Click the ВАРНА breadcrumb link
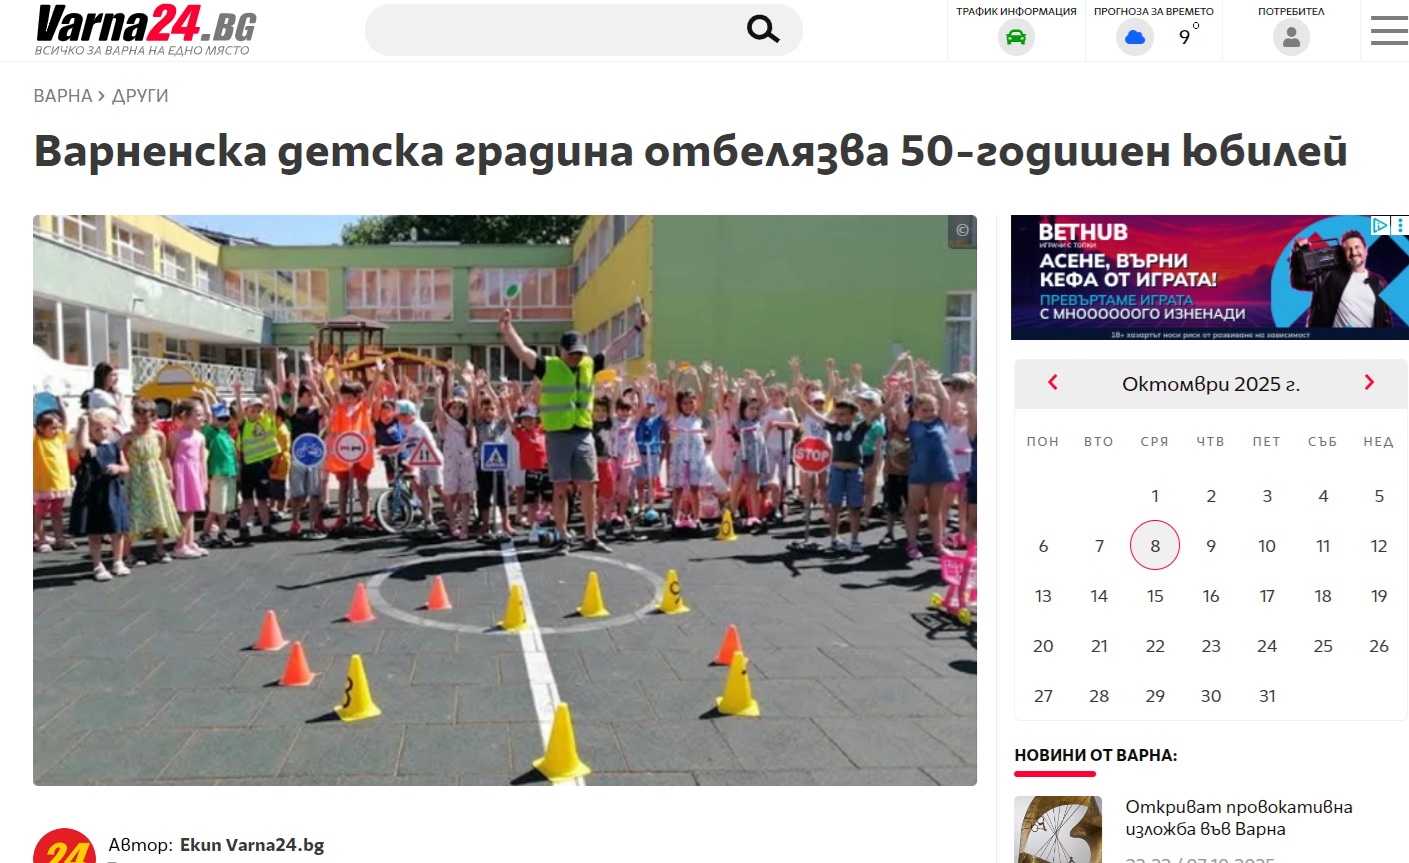This screenshot has height=863, width=1409. 62,96
